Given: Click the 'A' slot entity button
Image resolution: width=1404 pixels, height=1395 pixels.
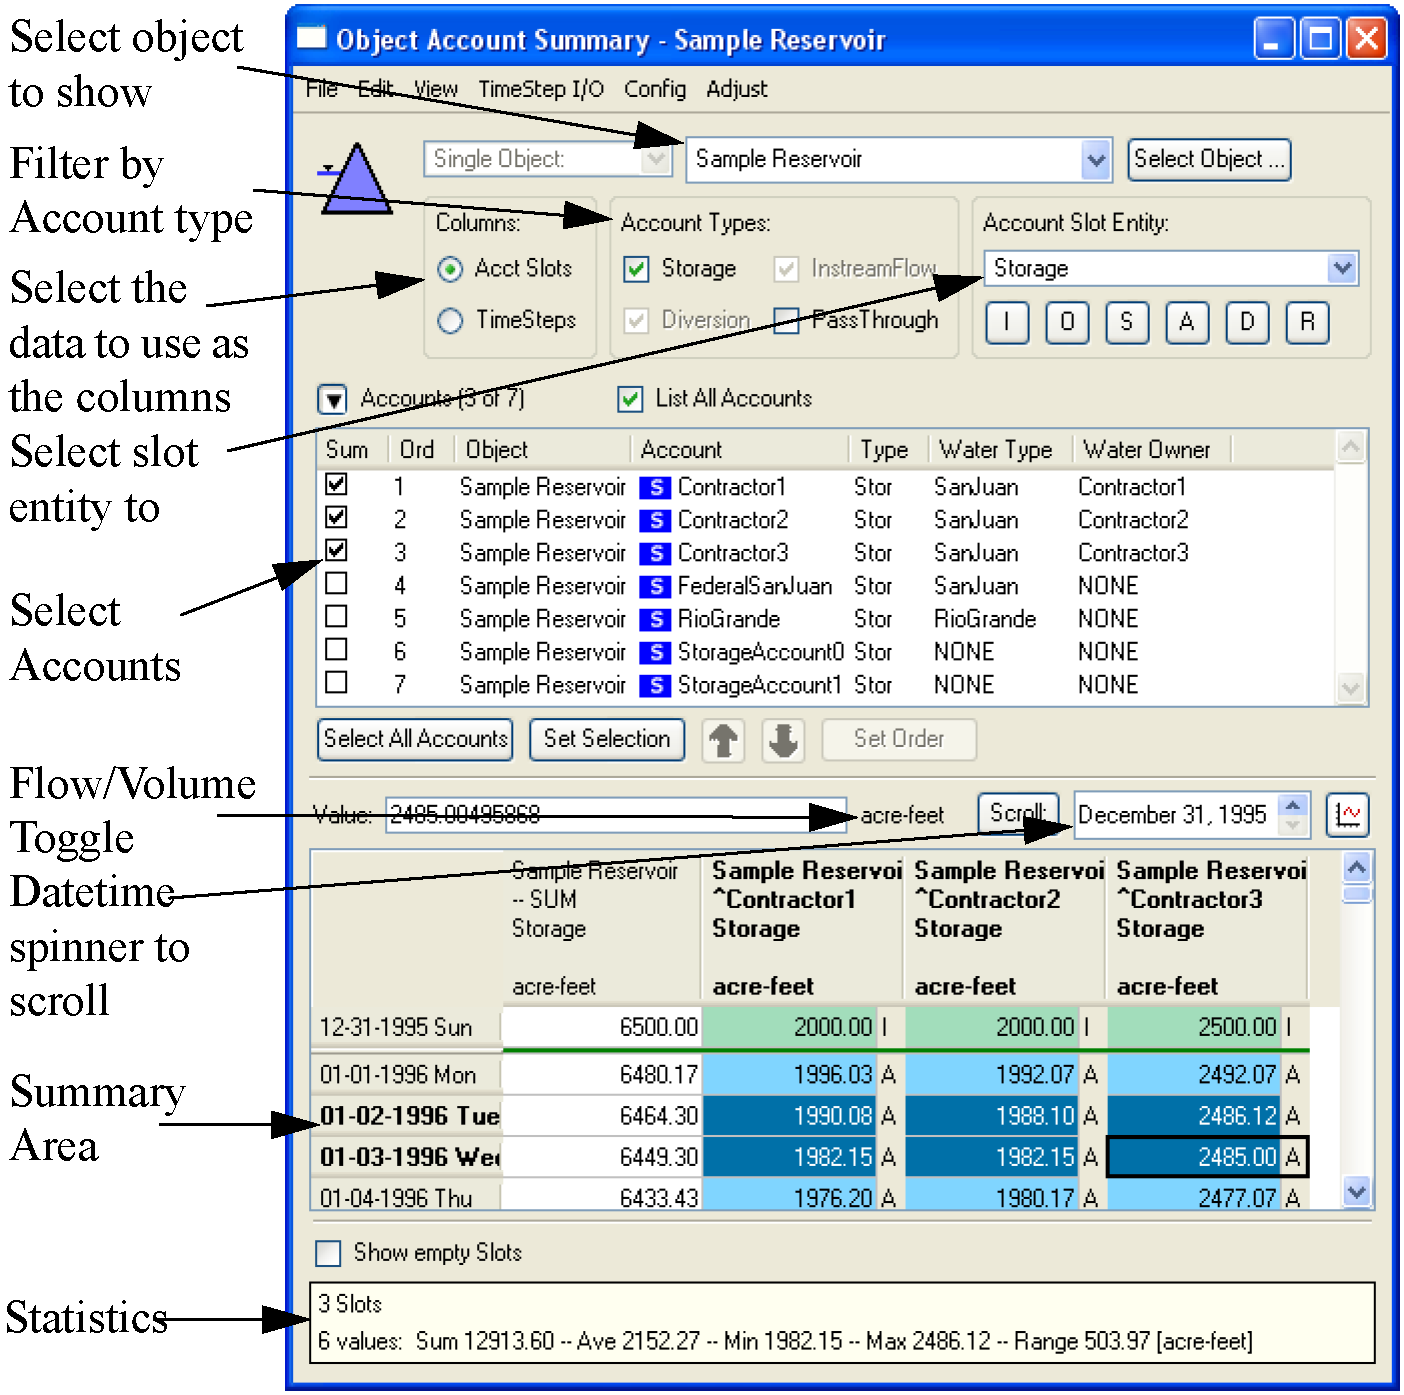Looking at the screenshot, I should pos(1187,322).
